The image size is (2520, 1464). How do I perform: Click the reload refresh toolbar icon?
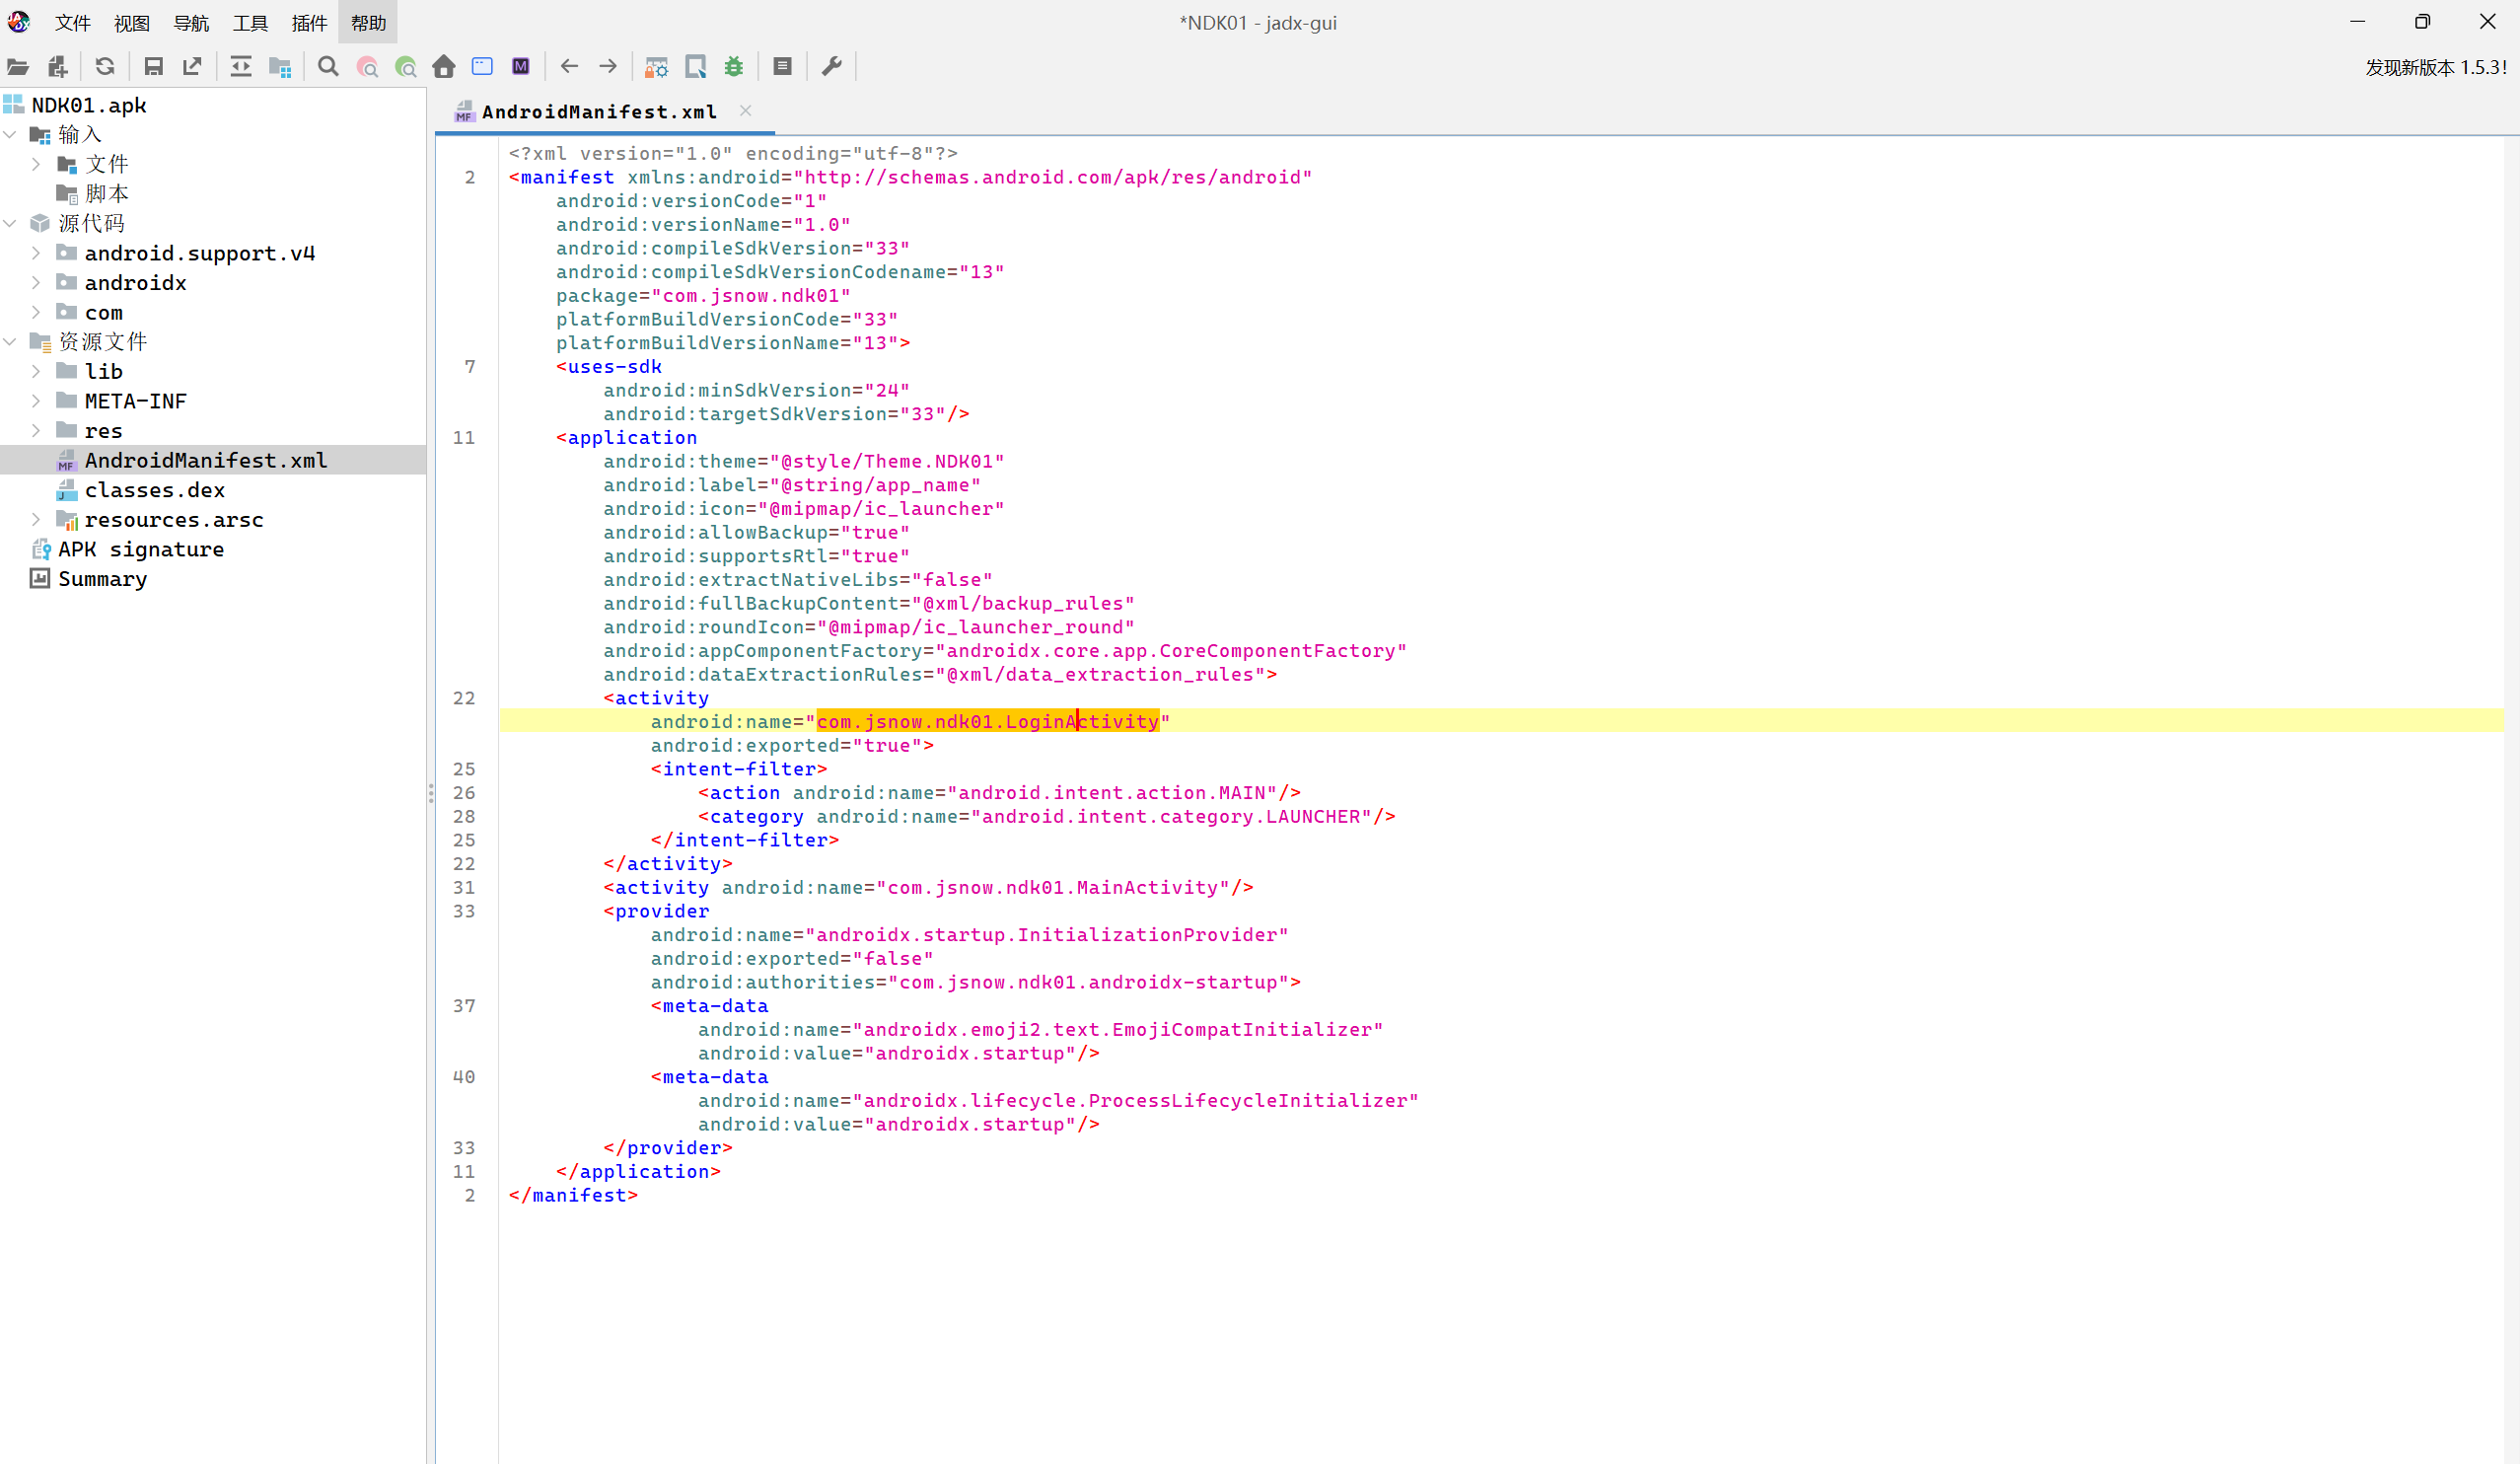[x=105, y=67]
